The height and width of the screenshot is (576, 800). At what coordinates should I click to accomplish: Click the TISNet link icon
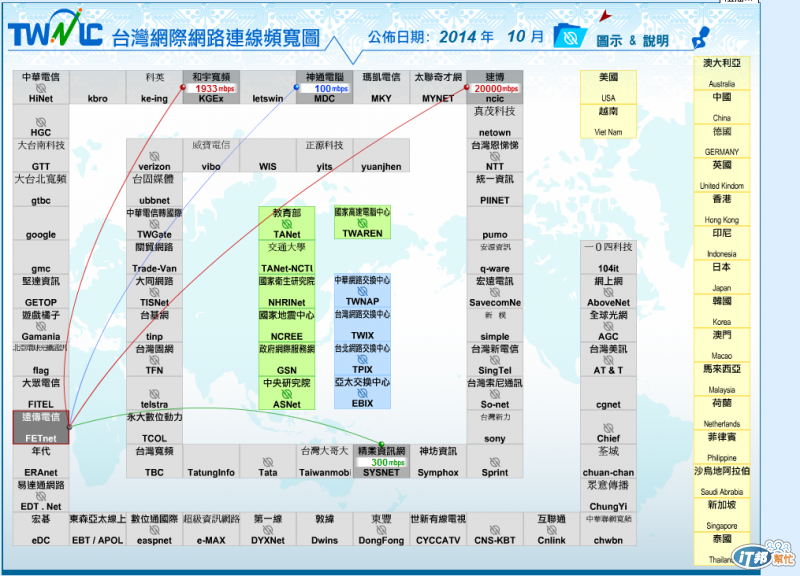pyautogui.click(x=154, y=292)
